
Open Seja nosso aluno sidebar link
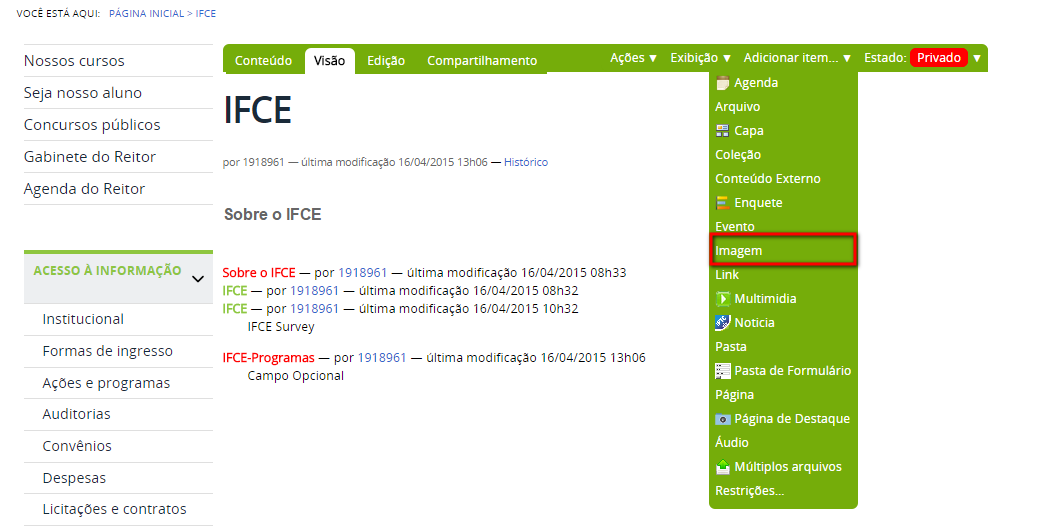tap(83, 93)
